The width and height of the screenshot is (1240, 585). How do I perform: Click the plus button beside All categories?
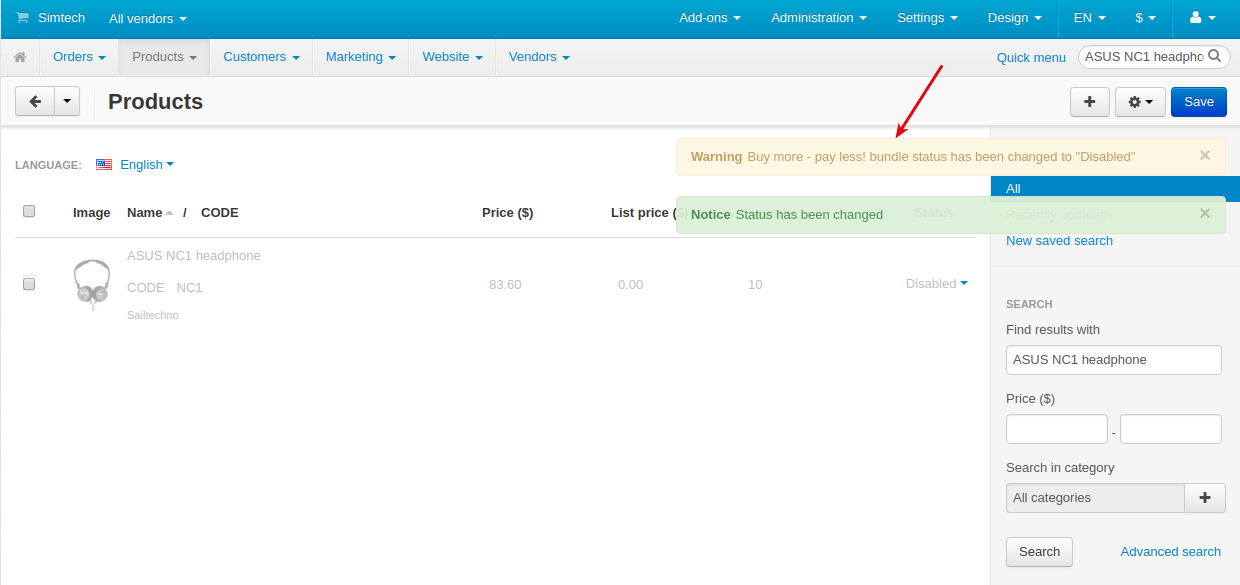[1205, 498]
